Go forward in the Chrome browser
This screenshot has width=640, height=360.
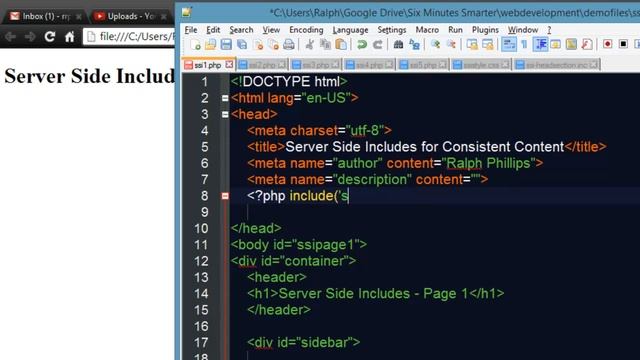tap(30, 37)
